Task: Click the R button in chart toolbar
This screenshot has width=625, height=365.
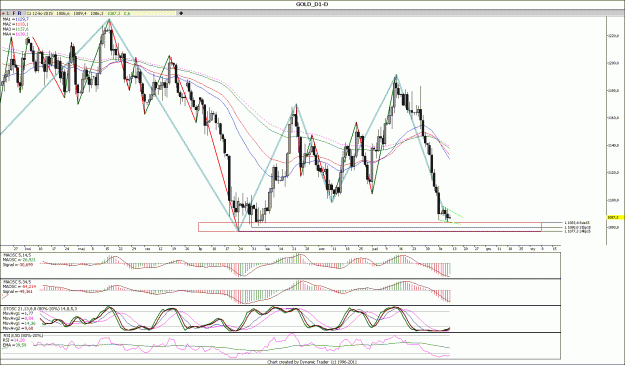Action: (20, 13)
